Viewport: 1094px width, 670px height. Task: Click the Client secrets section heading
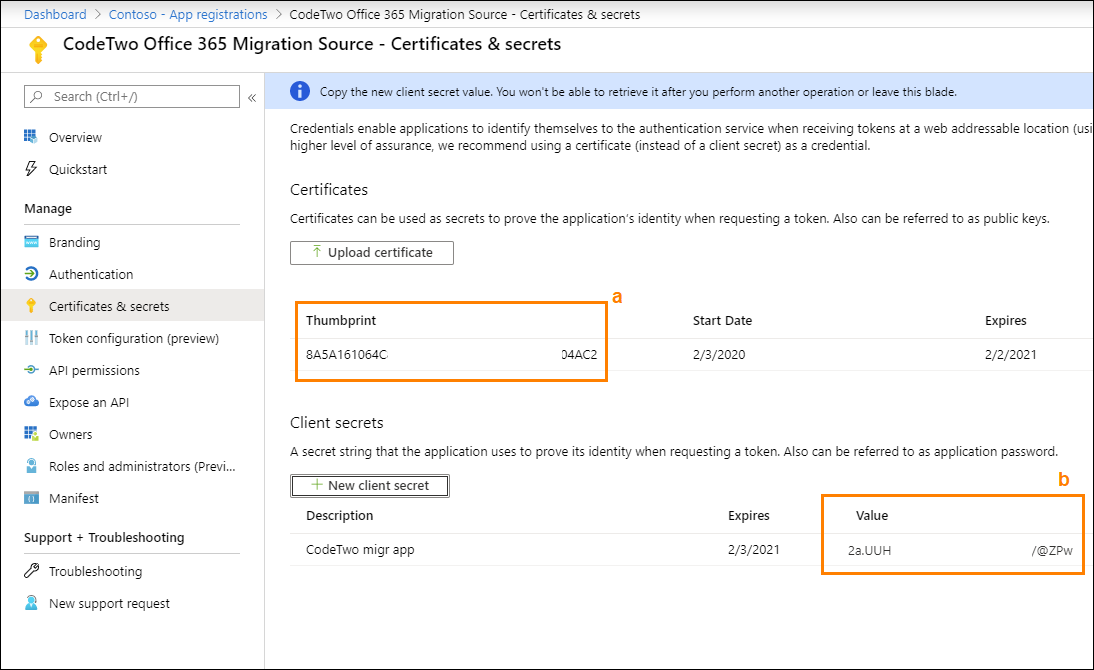tap(336, 423)
